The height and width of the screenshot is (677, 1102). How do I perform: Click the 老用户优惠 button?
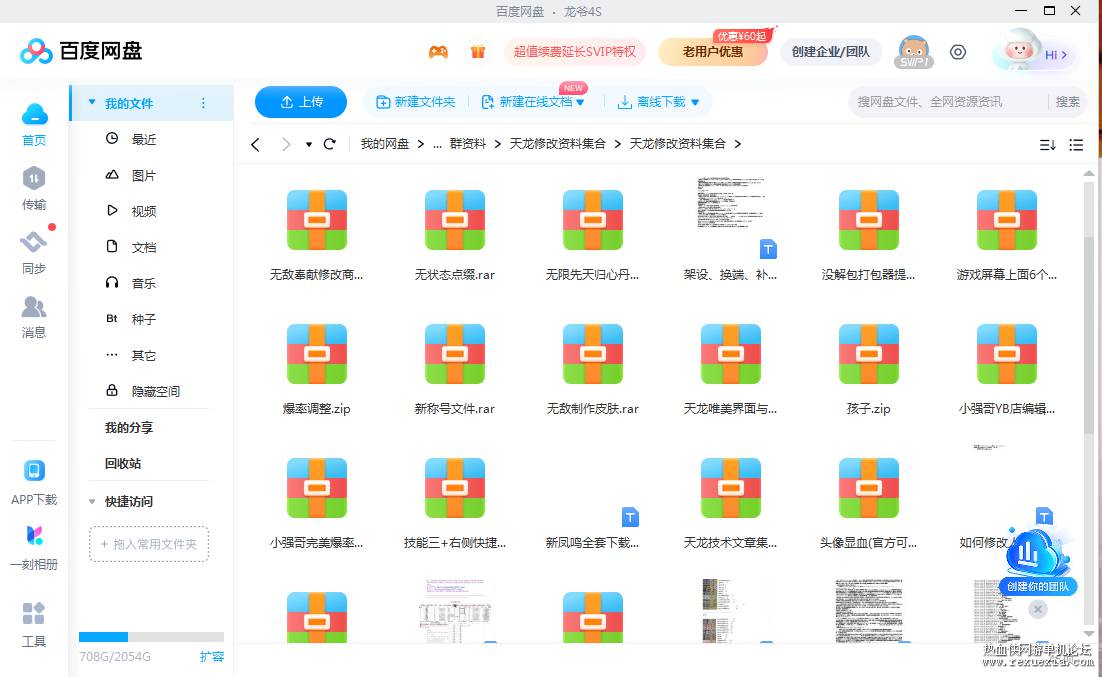point(713,52)
